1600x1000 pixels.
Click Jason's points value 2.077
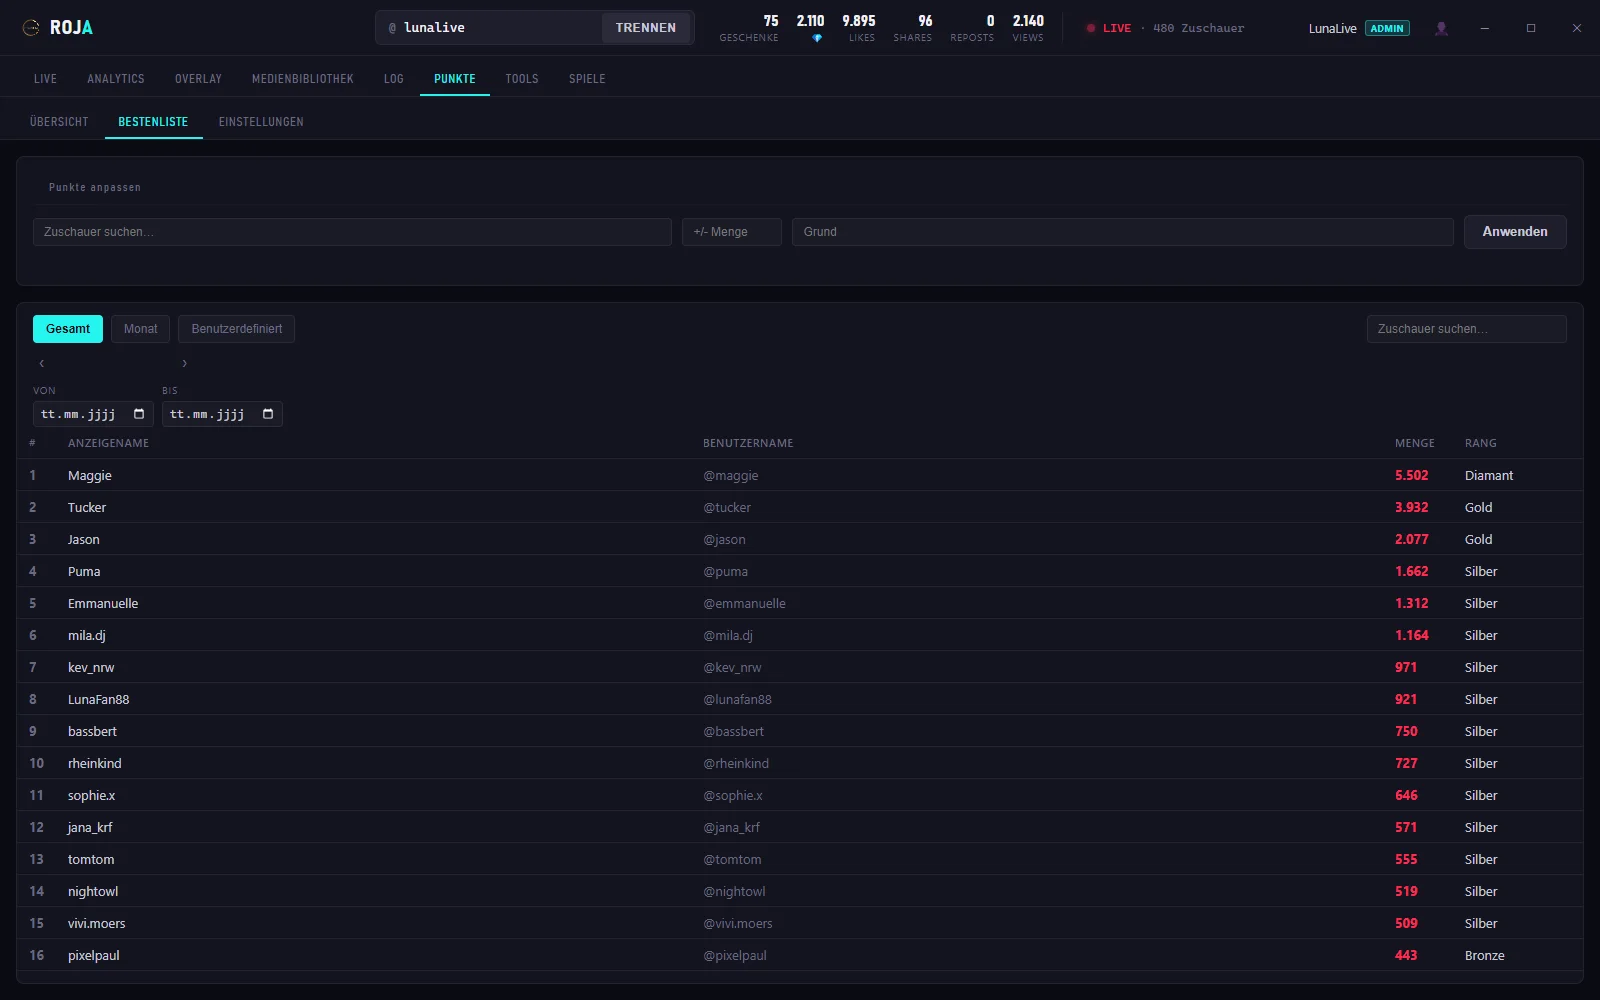pos(1412,540)
